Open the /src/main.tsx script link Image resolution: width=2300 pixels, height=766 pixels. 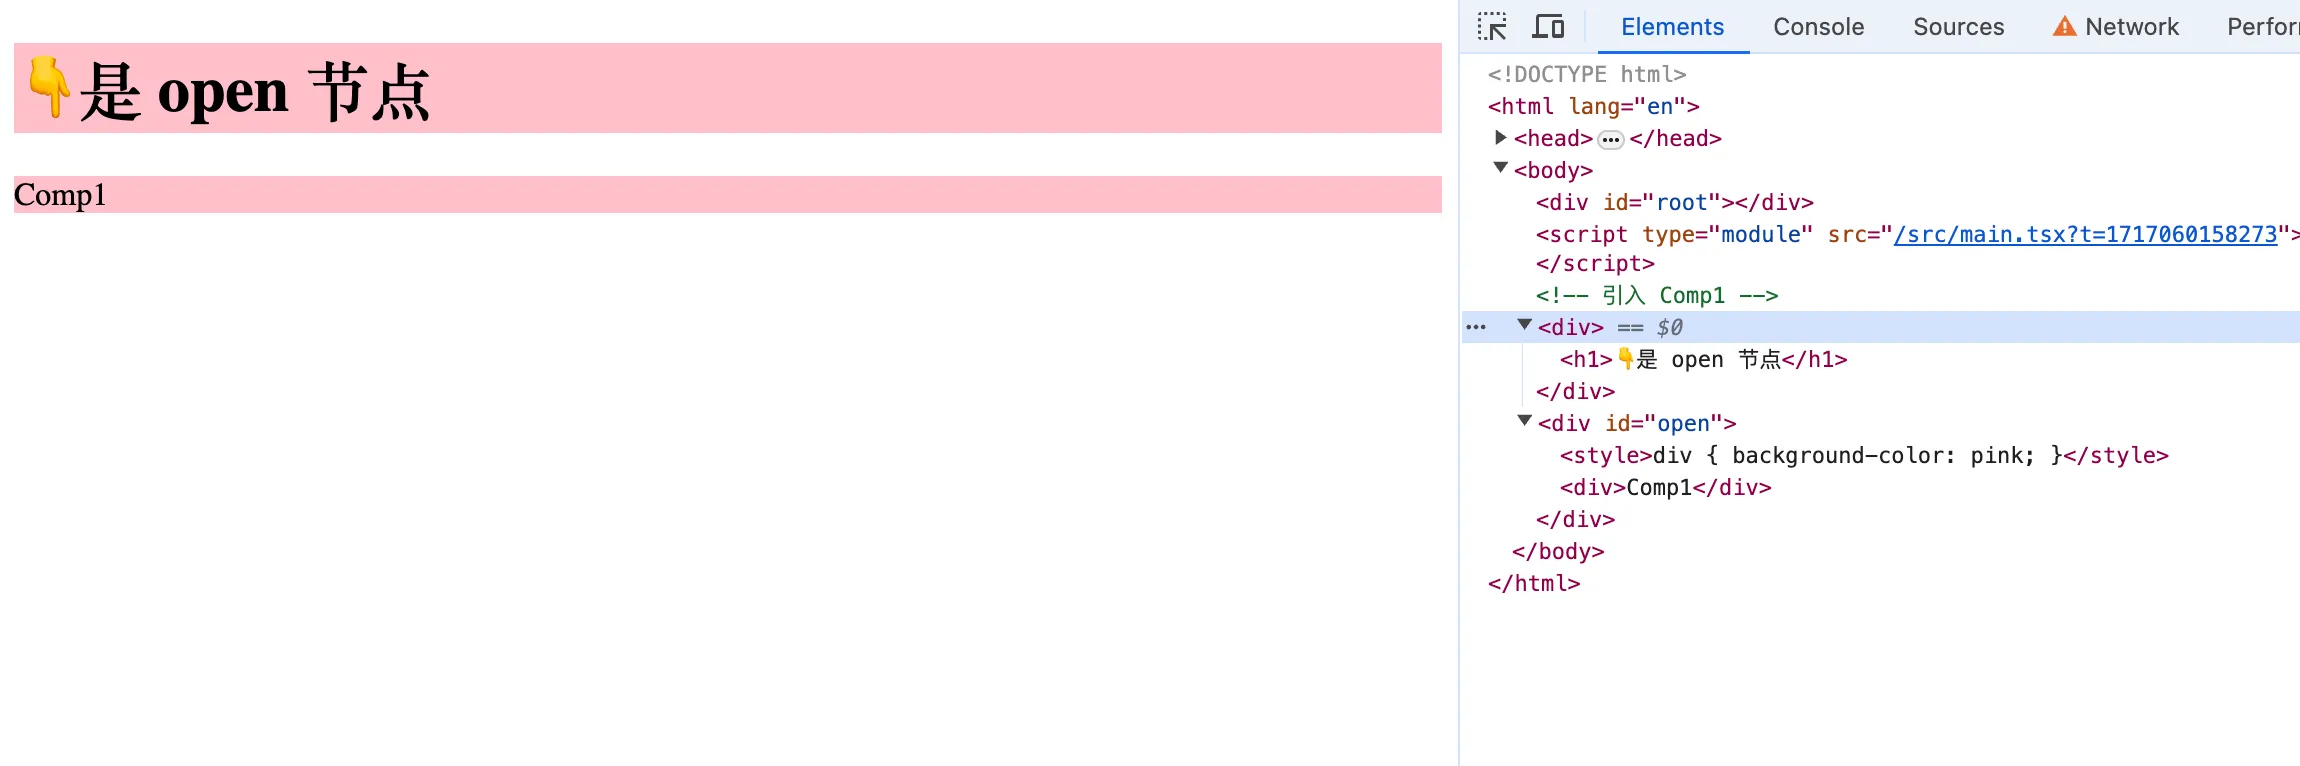2084,234
